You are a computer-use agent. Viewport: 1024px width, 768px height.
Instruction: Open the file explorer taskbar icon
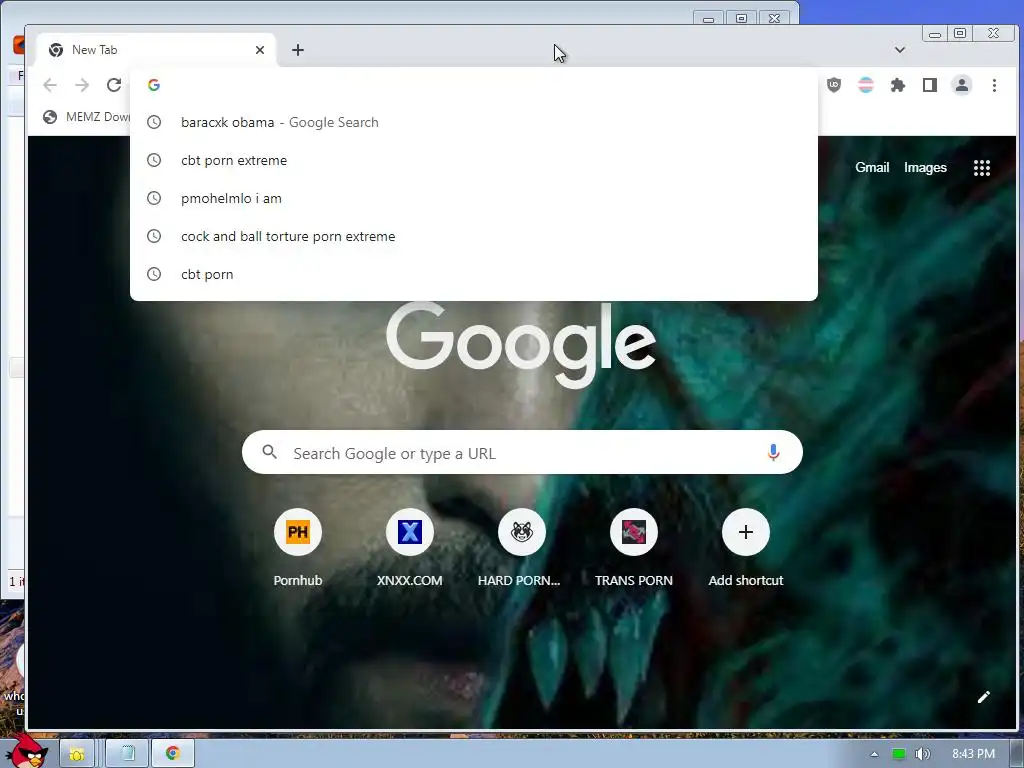[x=77, y=754]
